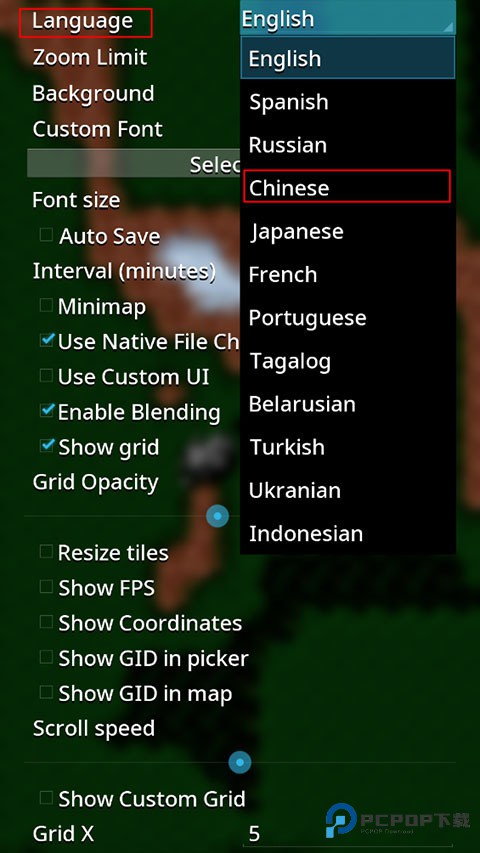Uncheck the Show grid option
This screenshot has height=853, width=480.
pos(47,446)
